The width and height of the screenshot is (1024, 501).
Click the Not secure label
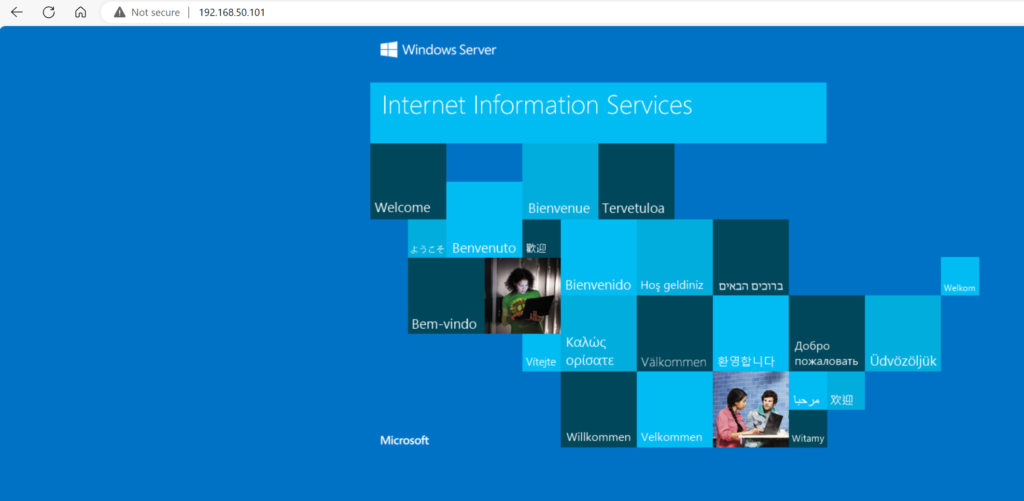pyautogui.click(x=155, y=12)
